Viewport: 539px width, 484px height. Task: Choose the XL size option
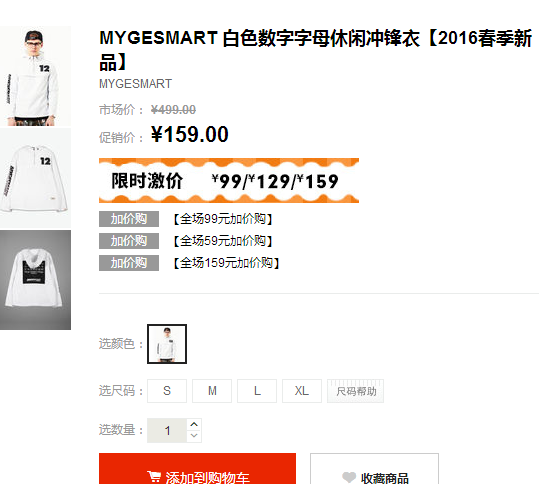point(302,391)
